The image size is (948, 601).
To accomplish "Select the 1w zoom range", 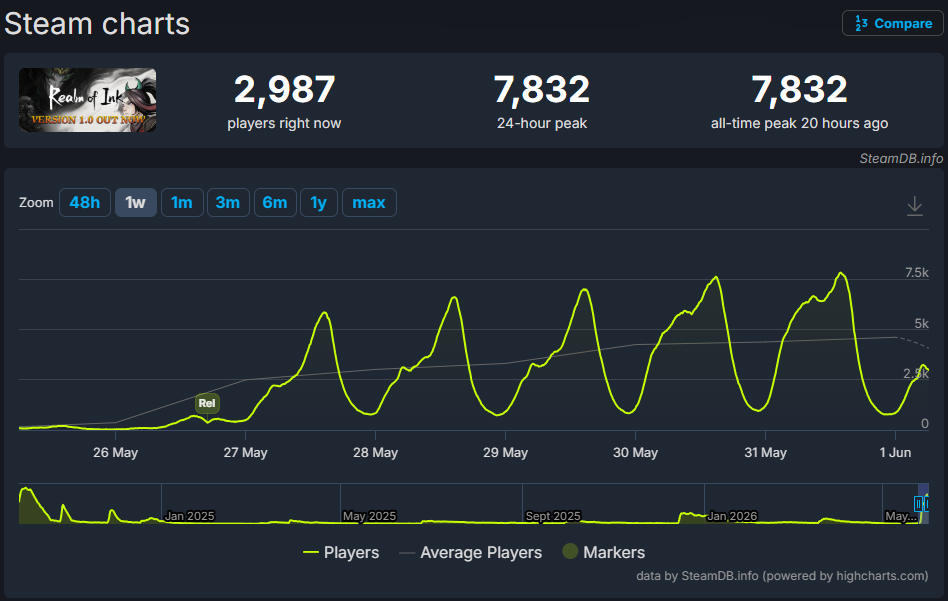I will pyautogui.click(x=135, y=203).
